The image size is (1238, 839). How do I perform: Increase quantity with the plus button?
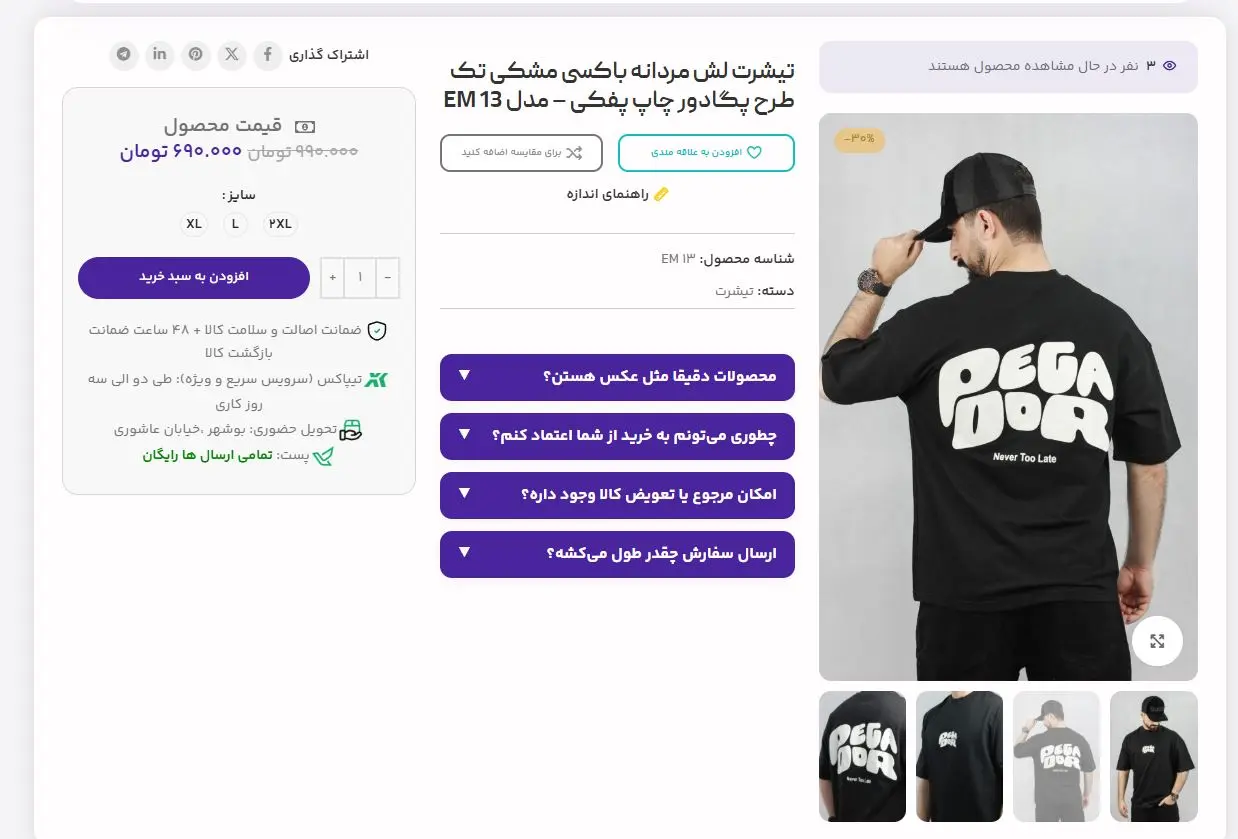click(x=333, y=278)
